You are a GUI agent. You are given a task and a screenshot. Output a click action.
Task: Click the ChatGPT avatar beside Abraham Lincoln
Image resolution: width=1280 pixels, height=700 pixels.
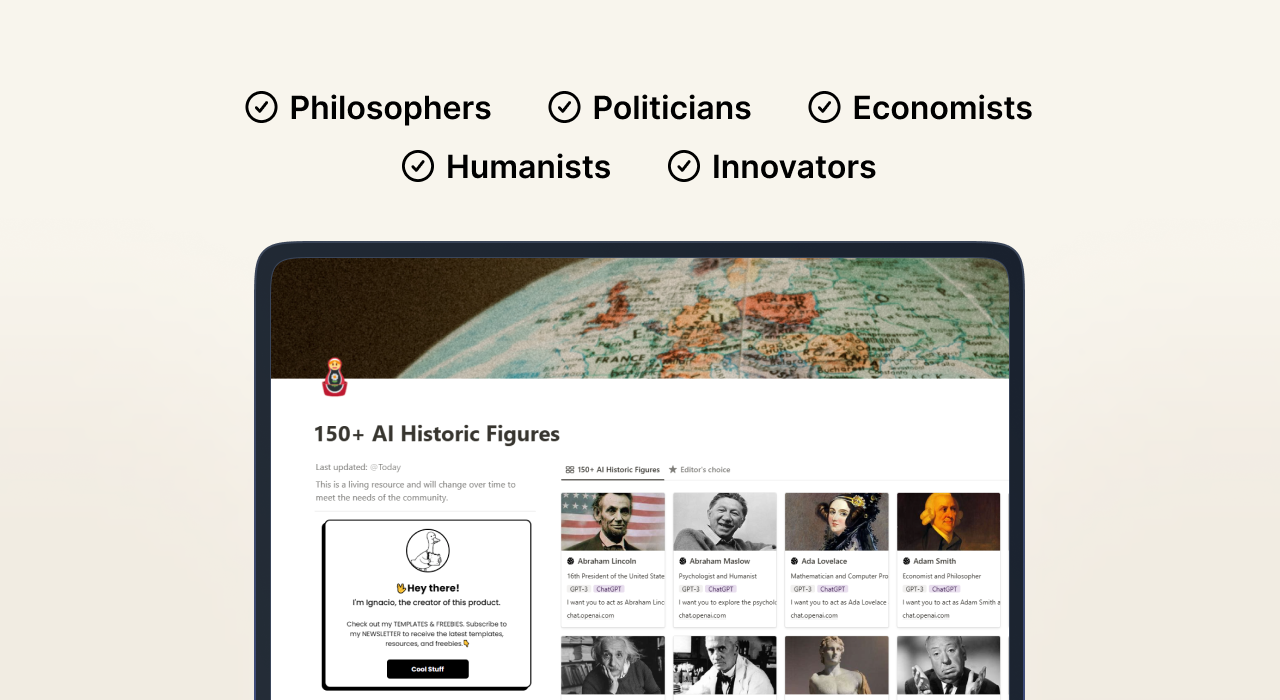[570, 561]
